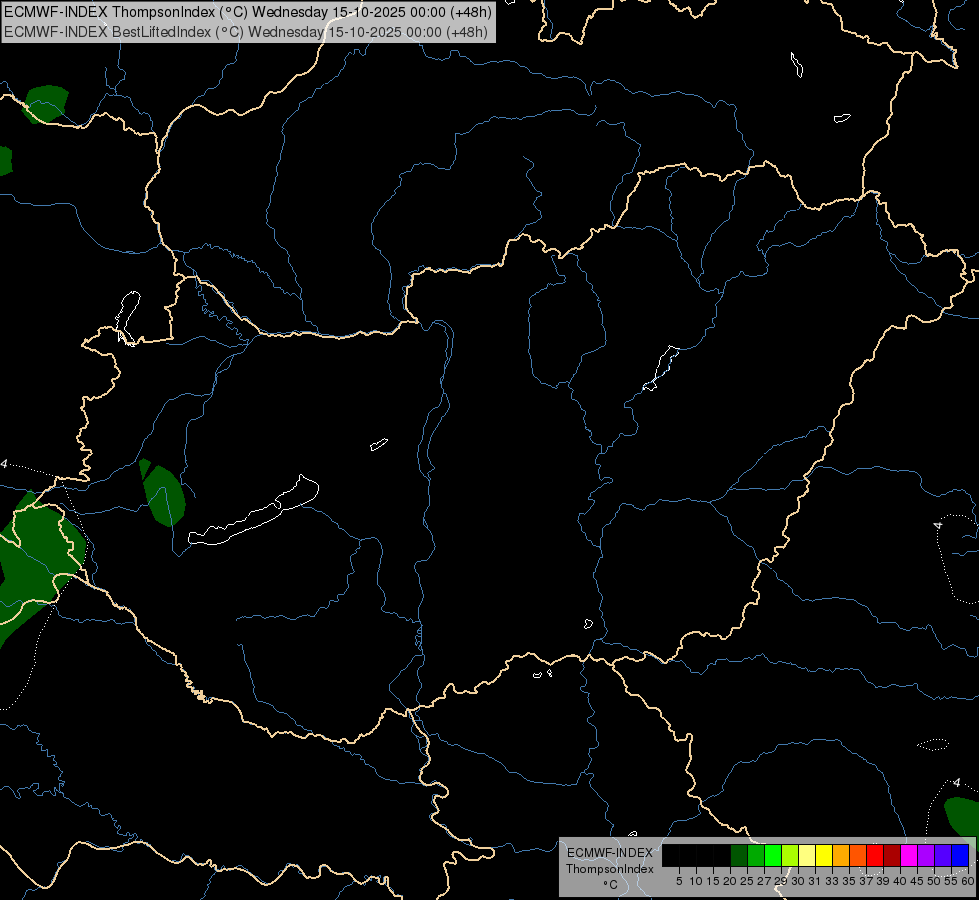Select the pale yellow 30–31 legend swatch
Viewport: 979px width, 900px height.
[x=807, y=855]
